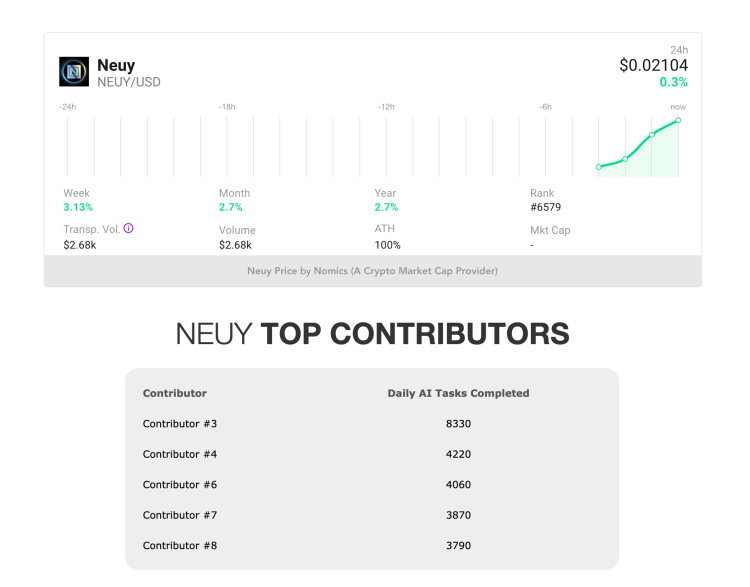Open the Neuy coin name link
Viewport: 750px width, 587px height.
tap(116, 66)
